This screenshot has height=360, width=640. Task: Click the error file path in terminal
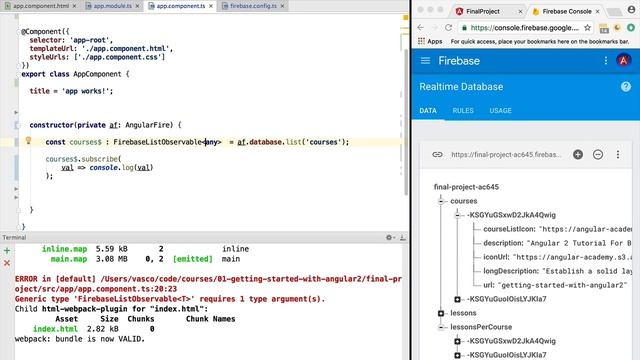(208, 284)
